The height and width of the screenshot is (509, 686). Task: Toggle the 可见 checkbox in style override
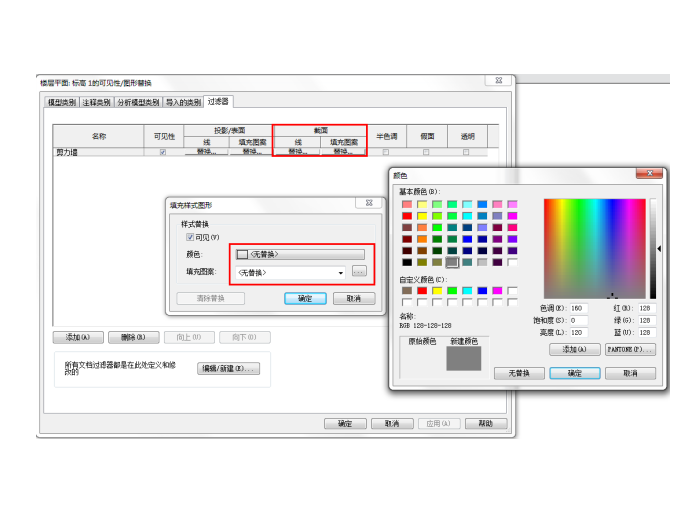(x=190, y=238)
